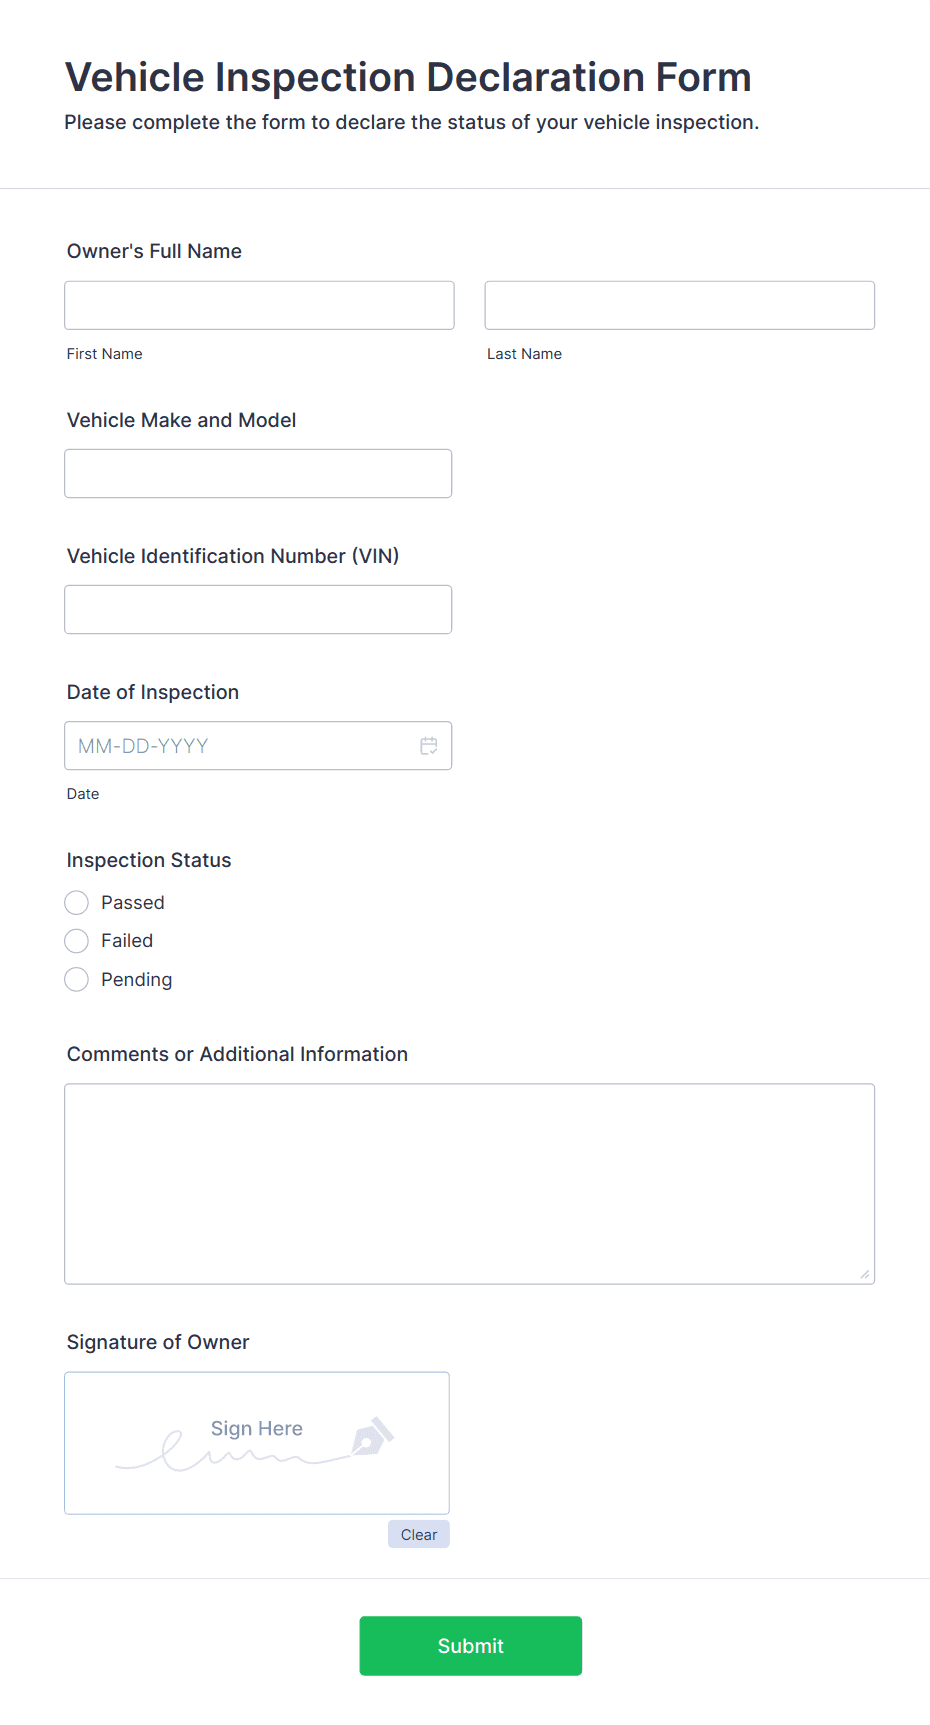This screenshot has width=930, height=1725.
Task: Click the Signature of Owner label
Action: (x=157, y=1342)
